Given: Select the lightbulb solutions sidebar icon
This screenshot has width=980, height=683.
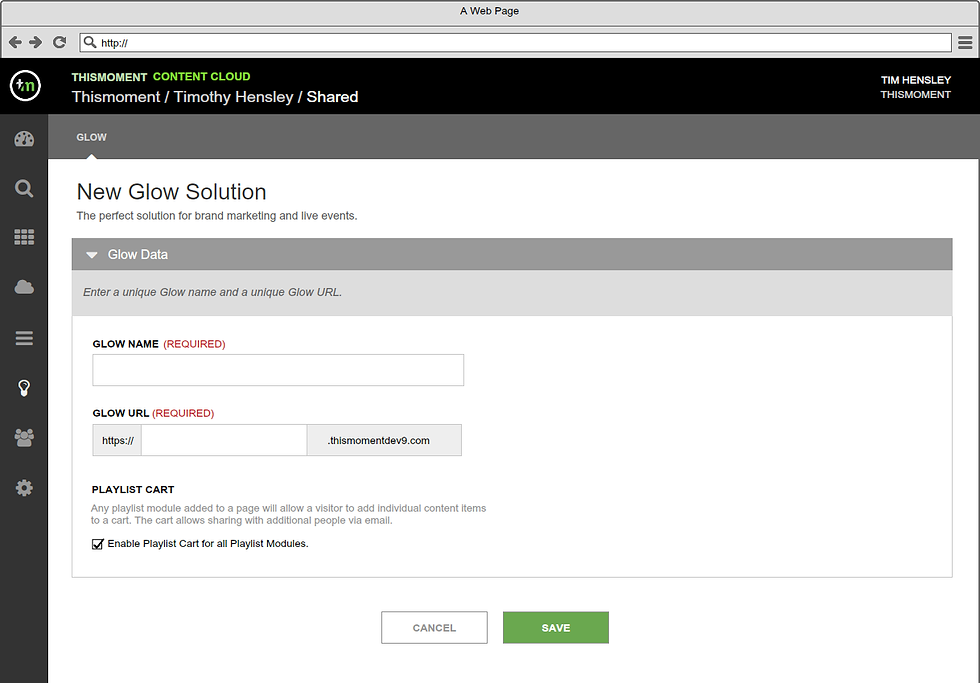Looking at the screenshot, I should [x=24, y=388].
